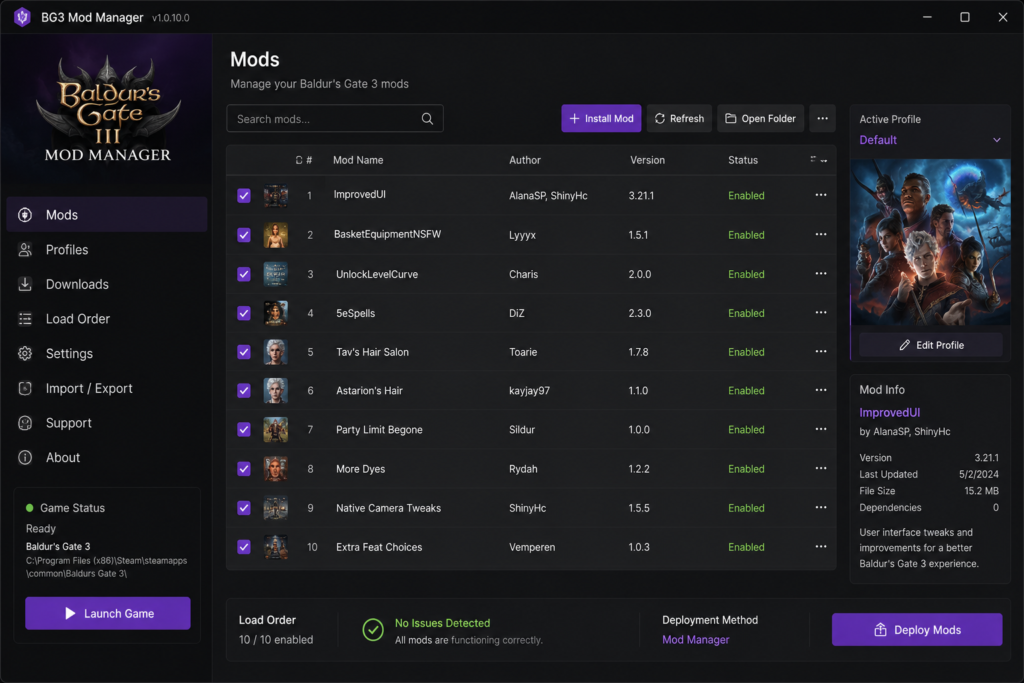Open the Mods section in sidebar
Image resolution: width=1024 pixels, height=683 pixels.
pyautogui.click(x=107, y=214)
